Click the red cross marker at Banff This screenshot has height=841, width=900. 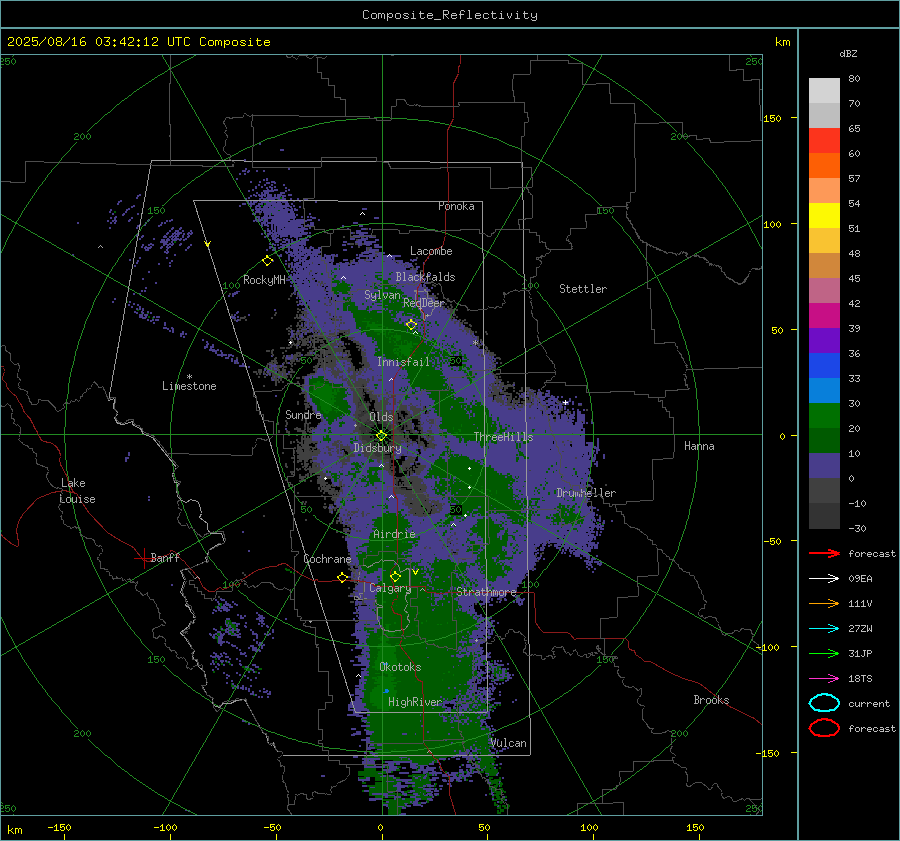(x=143, y=558)
